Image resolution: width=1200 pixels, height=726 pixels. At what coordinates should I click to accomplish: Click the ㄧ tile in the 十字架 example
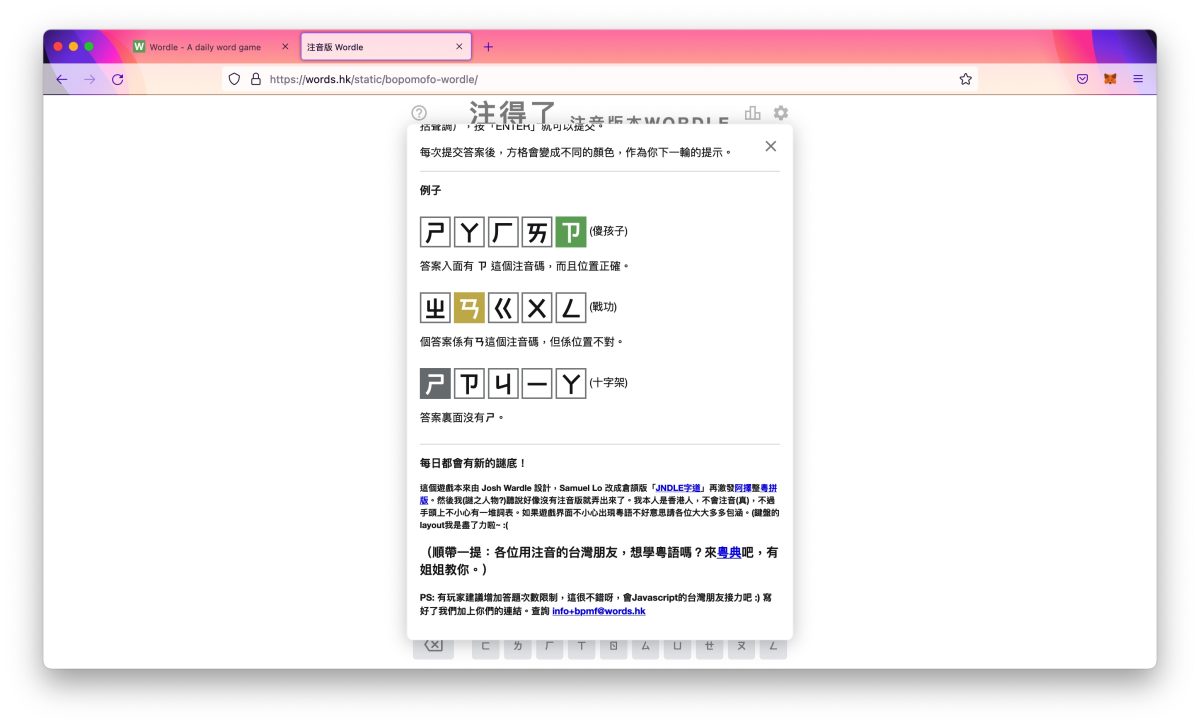537,384
